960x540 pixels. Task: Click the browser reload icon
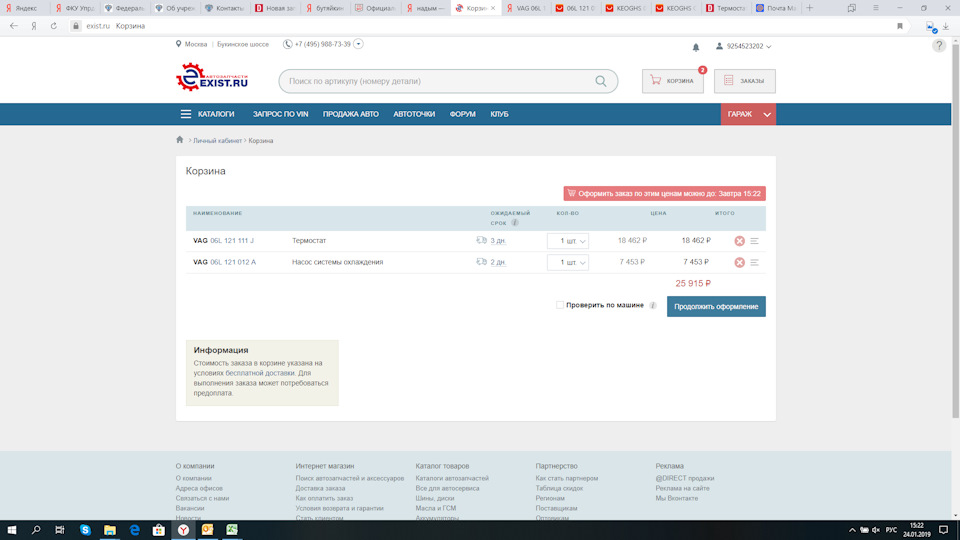pos(54,26)
